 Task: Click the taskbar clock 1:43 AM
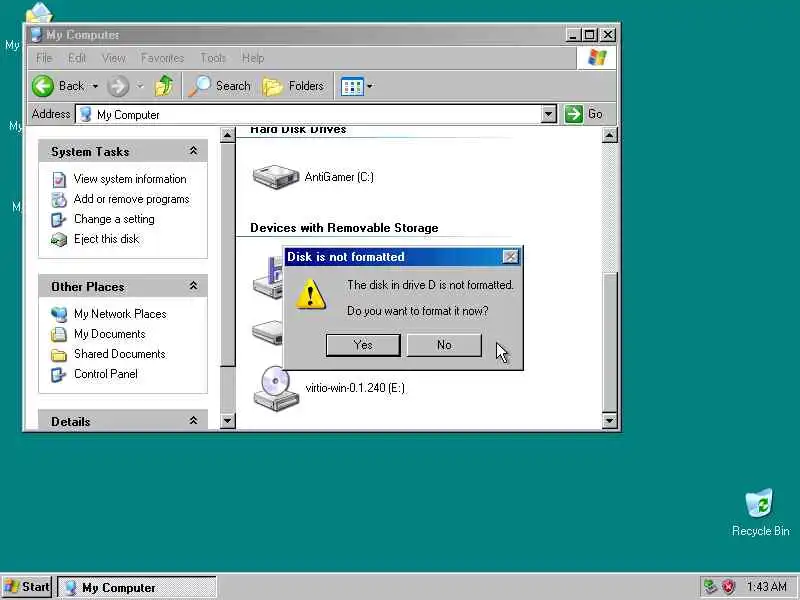[767, 587]
